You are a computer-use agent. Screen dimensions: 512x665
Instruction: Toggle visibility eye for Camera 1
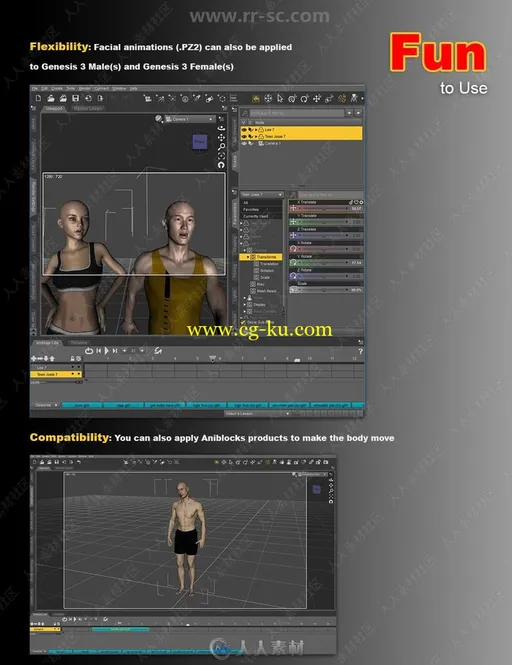(x=244, y=144)
